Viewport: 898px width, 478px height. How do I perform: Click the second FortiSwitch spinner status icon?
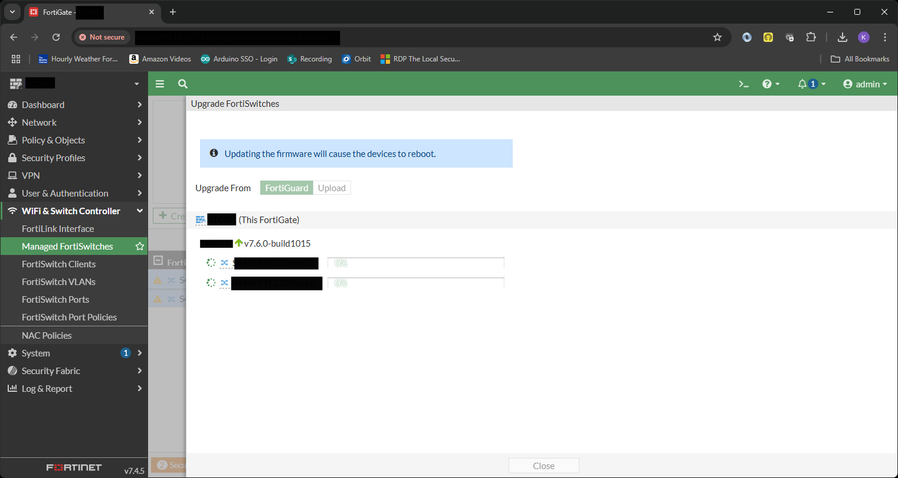click(x=211, y=283)
